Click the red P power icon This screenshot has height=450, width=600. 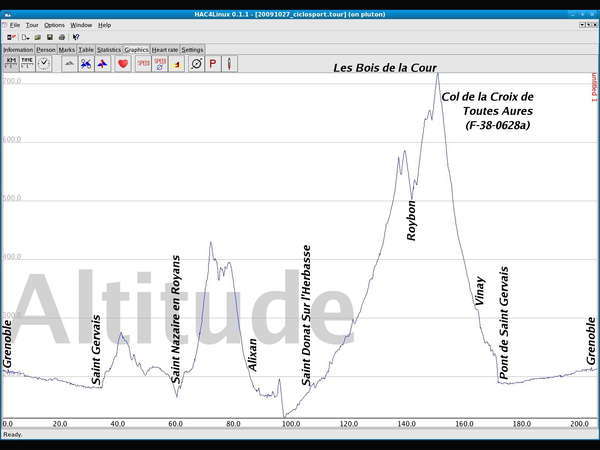212,63
